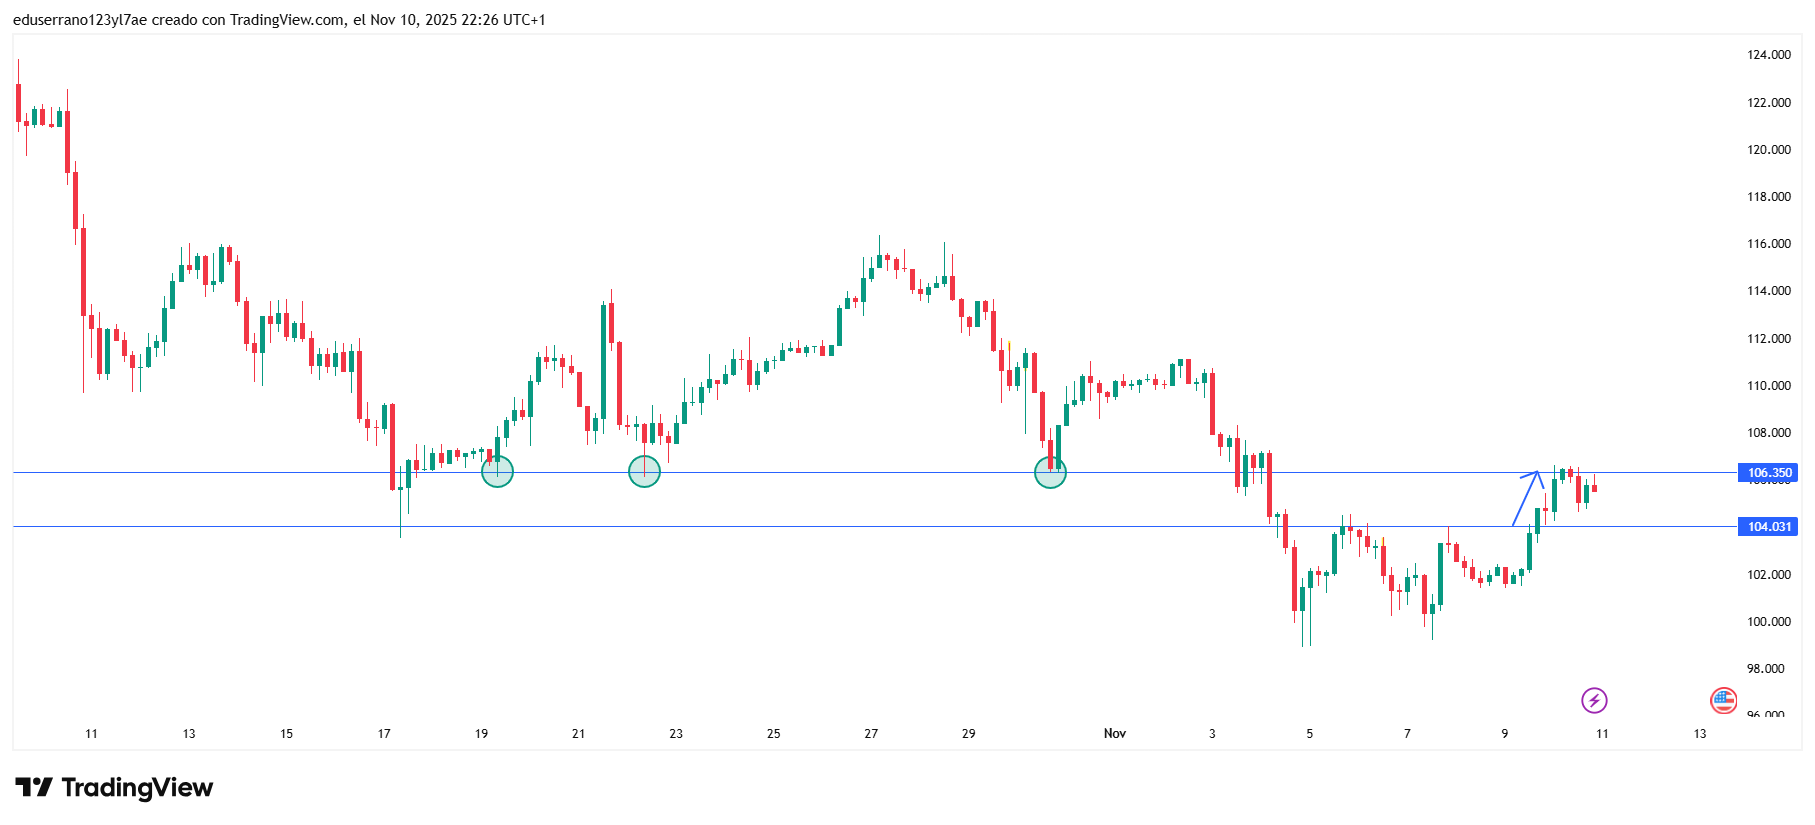Click the 104.031 price line label
This screenshot has height=825, width=1815.
click(x=1768, y=527)
